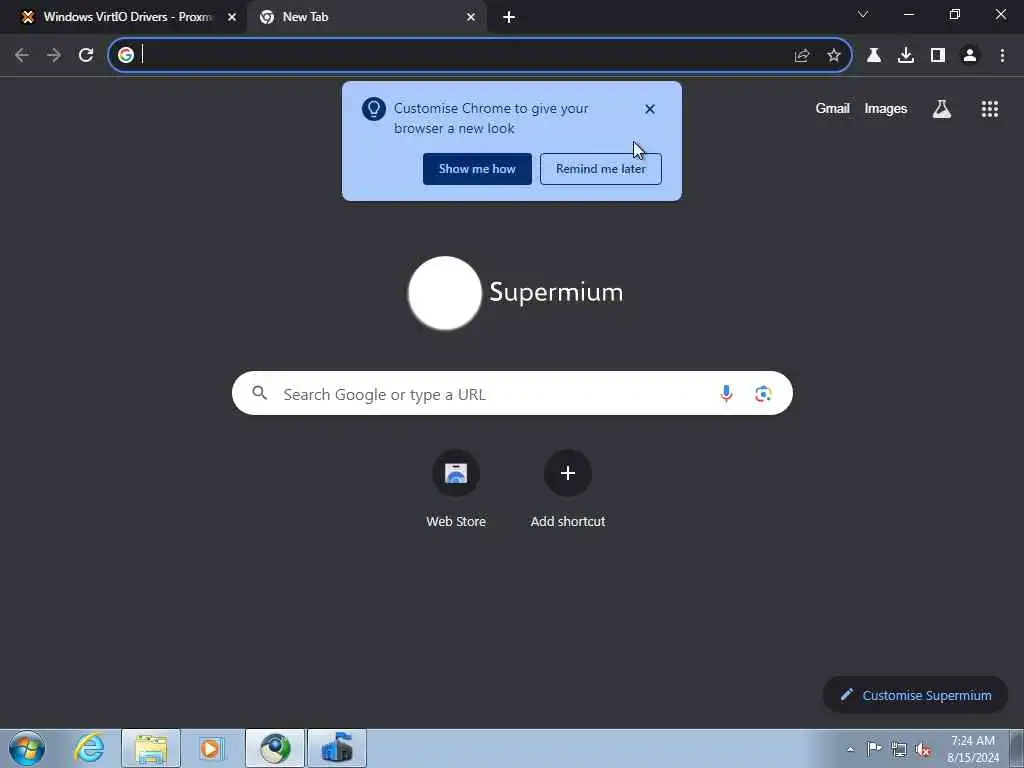Open the Windows Start menu

(27, 748)
